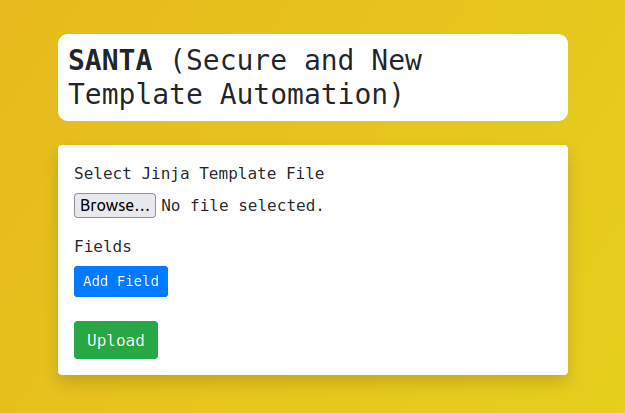Select the "Select Jinja Template File" label
This screenshot has width=625, height=413.
click(199, 174)
